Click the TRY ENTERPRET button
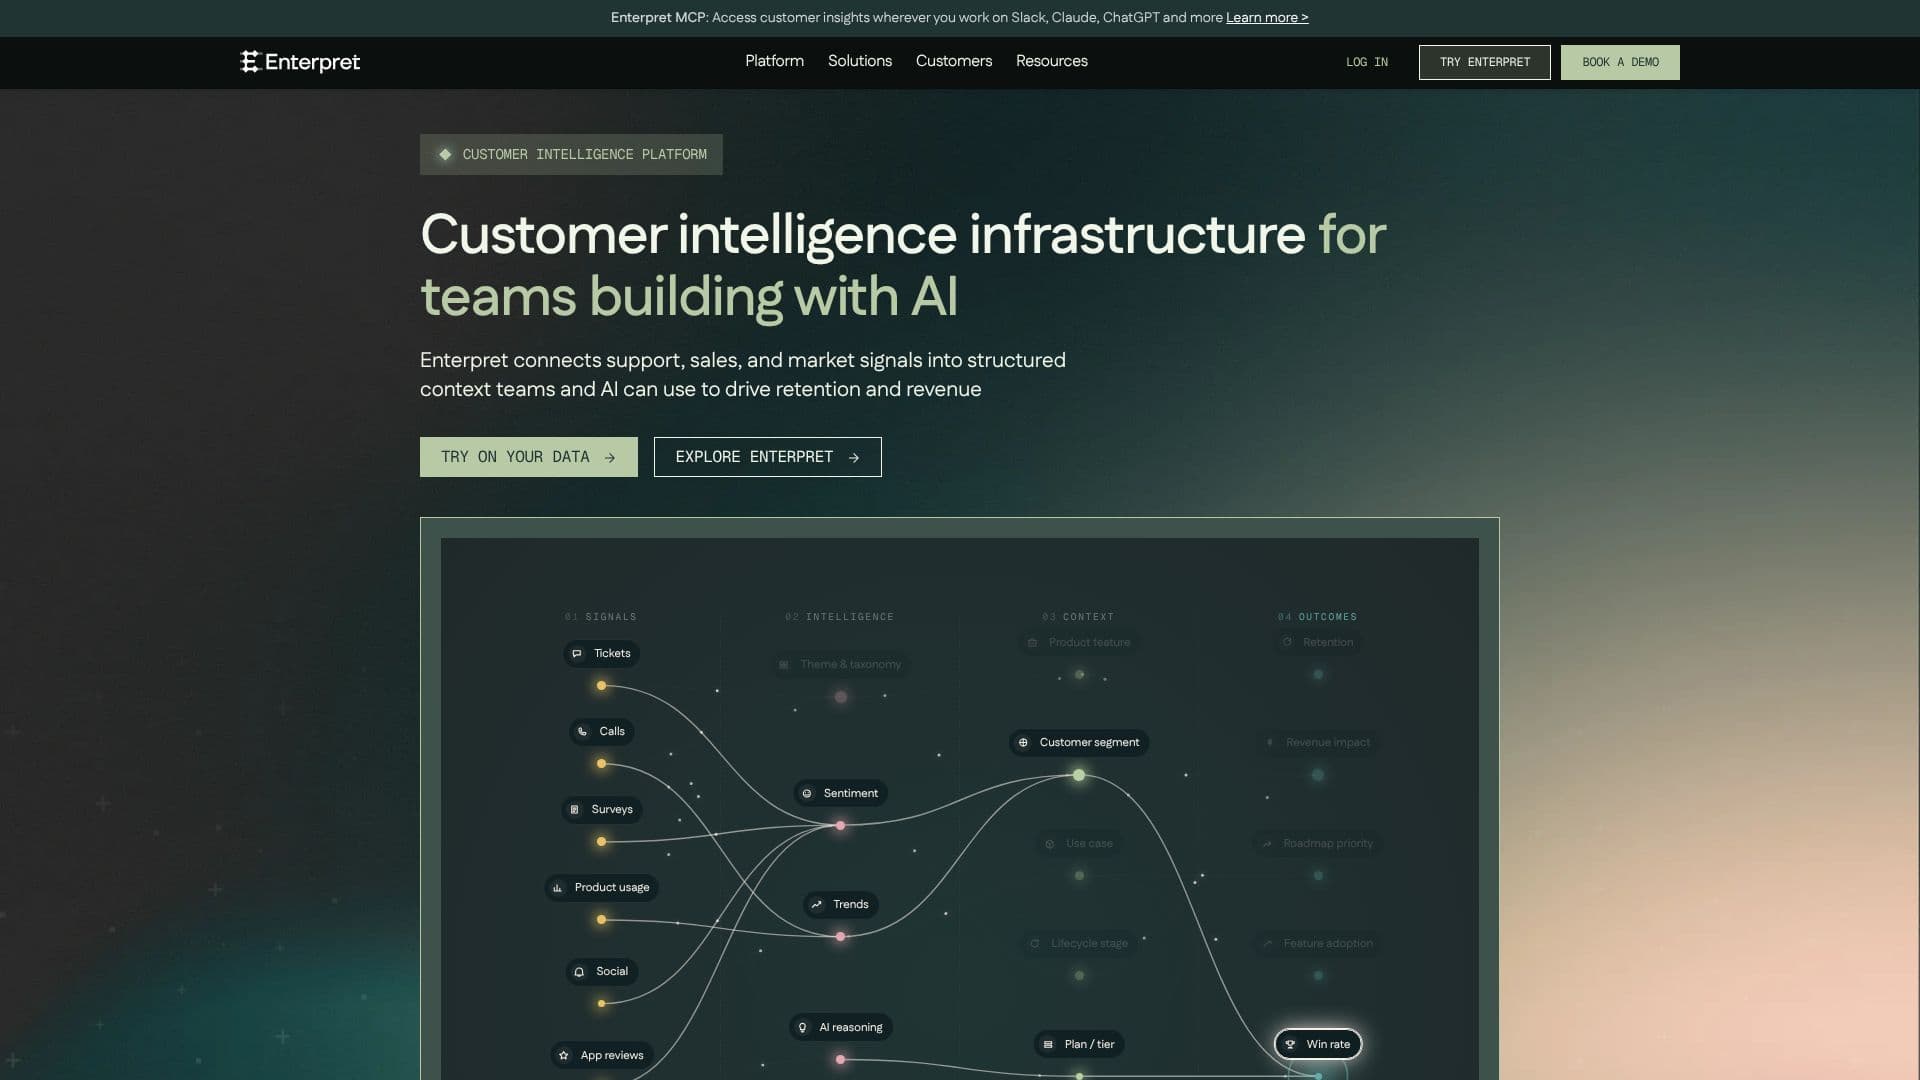Image resolution: width=1920 pixels, height=1080 pixels. 1485,62
